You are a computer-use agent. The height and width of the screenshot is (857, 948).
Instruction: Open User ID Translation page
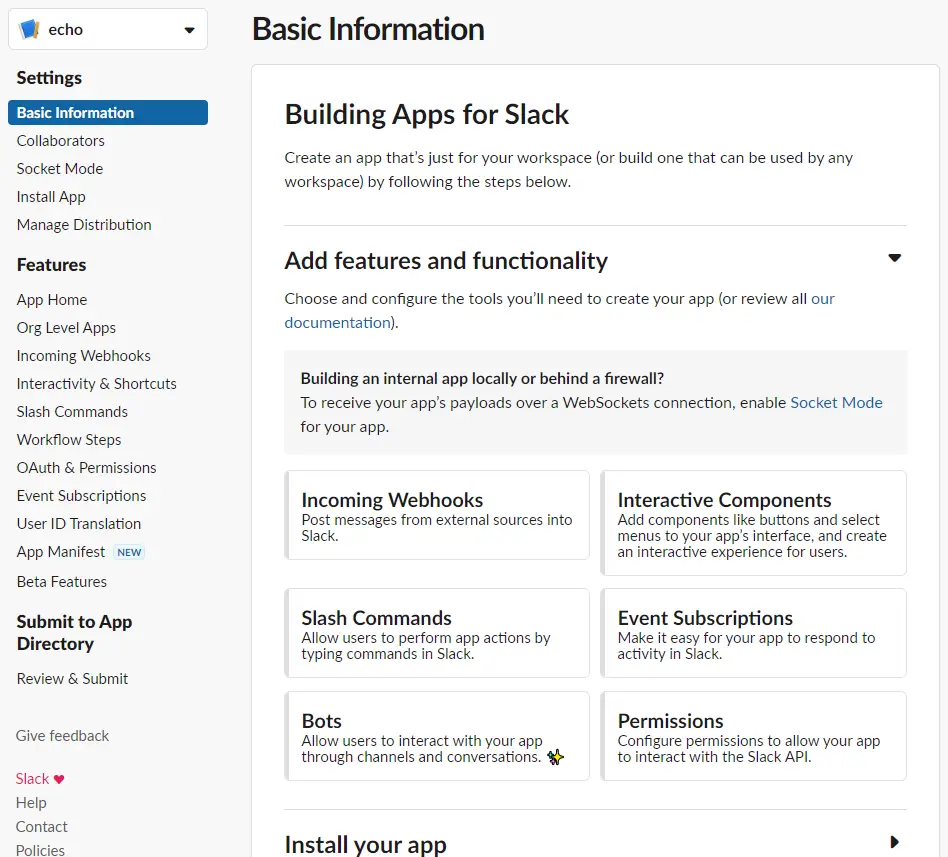79,524
